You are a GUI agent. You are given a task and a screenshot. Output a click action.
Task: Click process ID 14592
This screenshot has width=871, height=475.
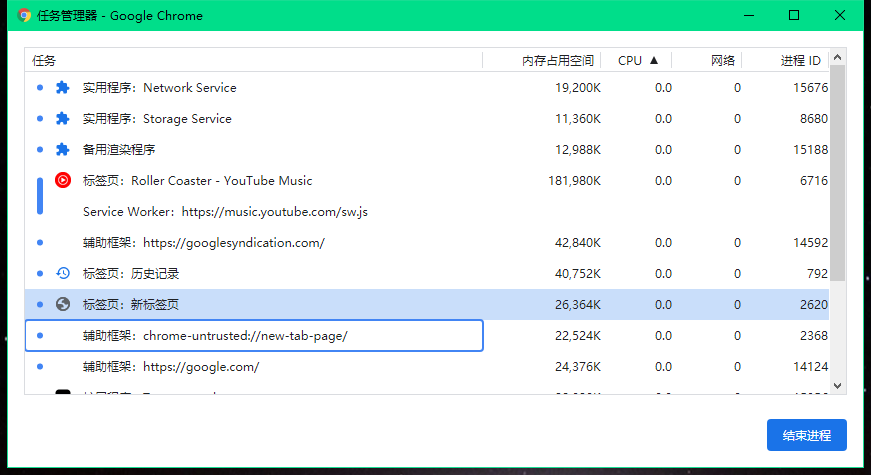(810, 243)
